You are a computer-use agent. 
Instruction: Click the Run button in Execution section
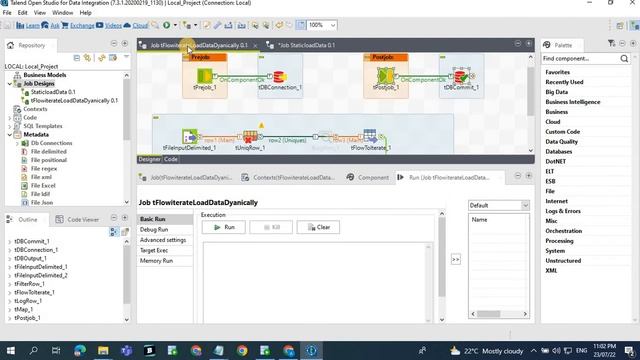[224, 227]
